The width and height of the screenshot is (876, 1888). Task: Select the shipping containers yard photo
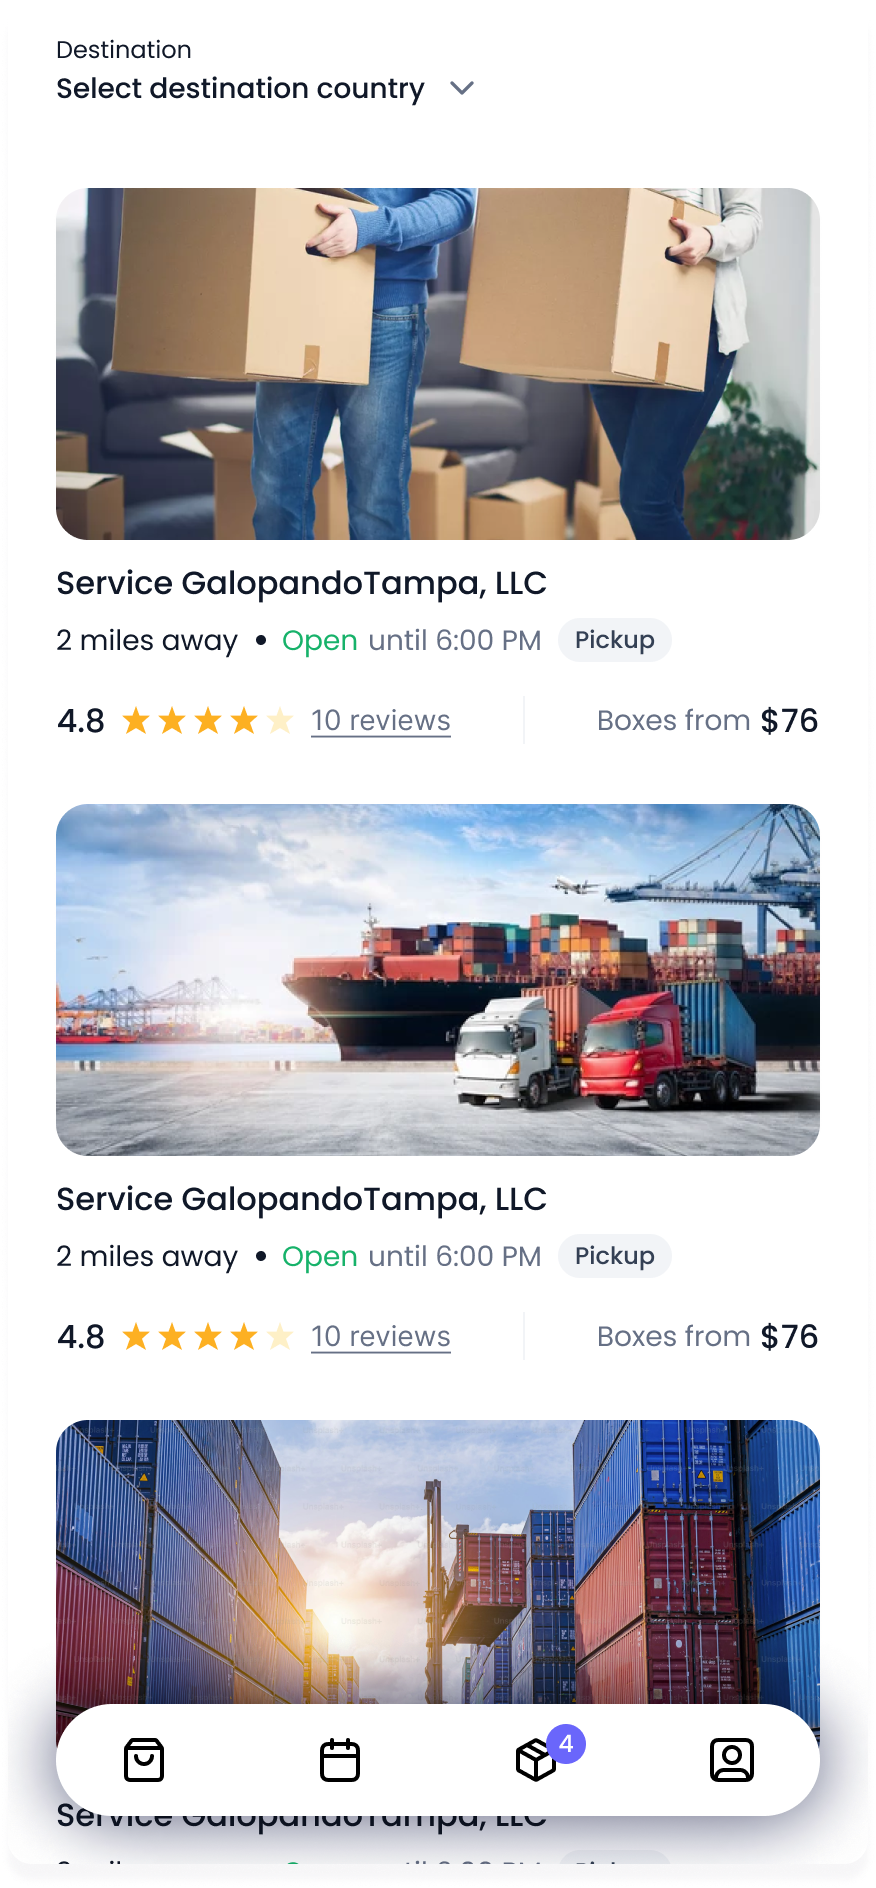point(438,1560)
